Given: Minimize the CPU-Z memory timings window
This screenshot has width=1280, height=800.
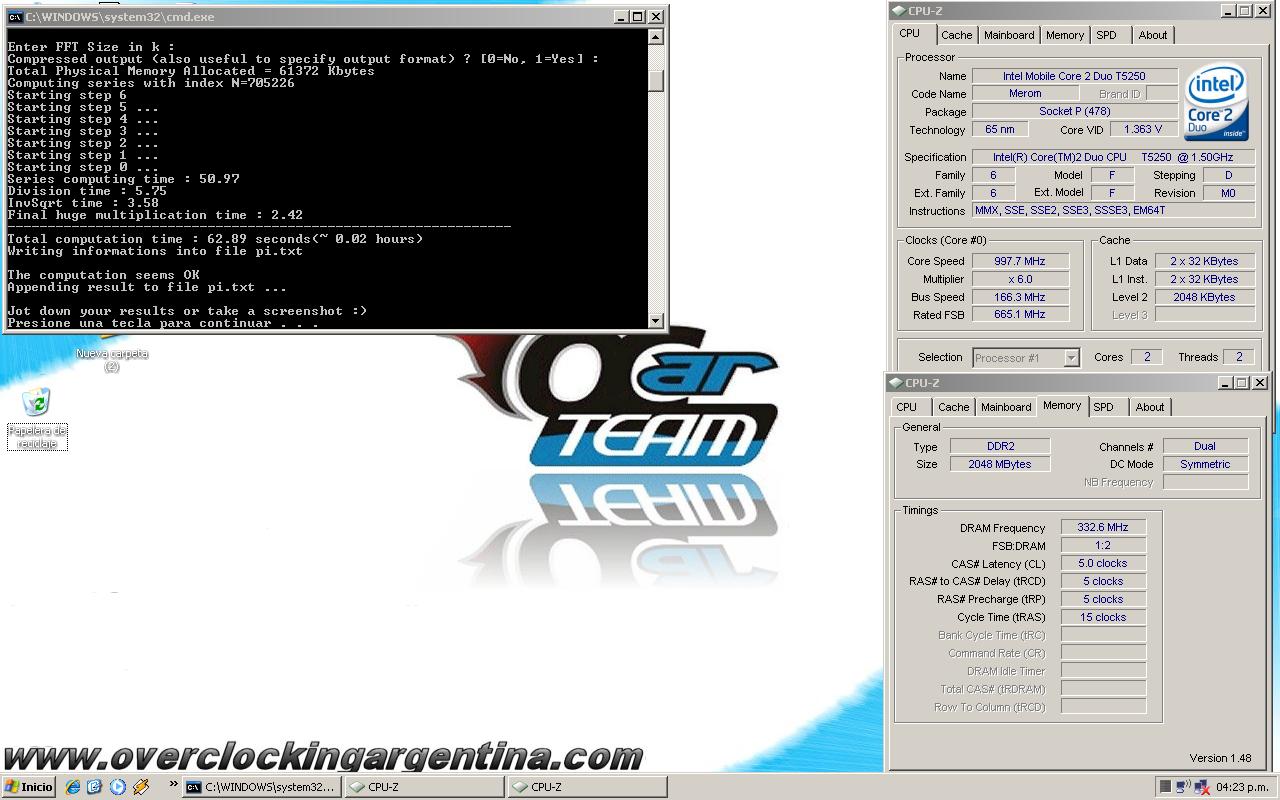Looking at the screenshot, I should click(1225, 383).
